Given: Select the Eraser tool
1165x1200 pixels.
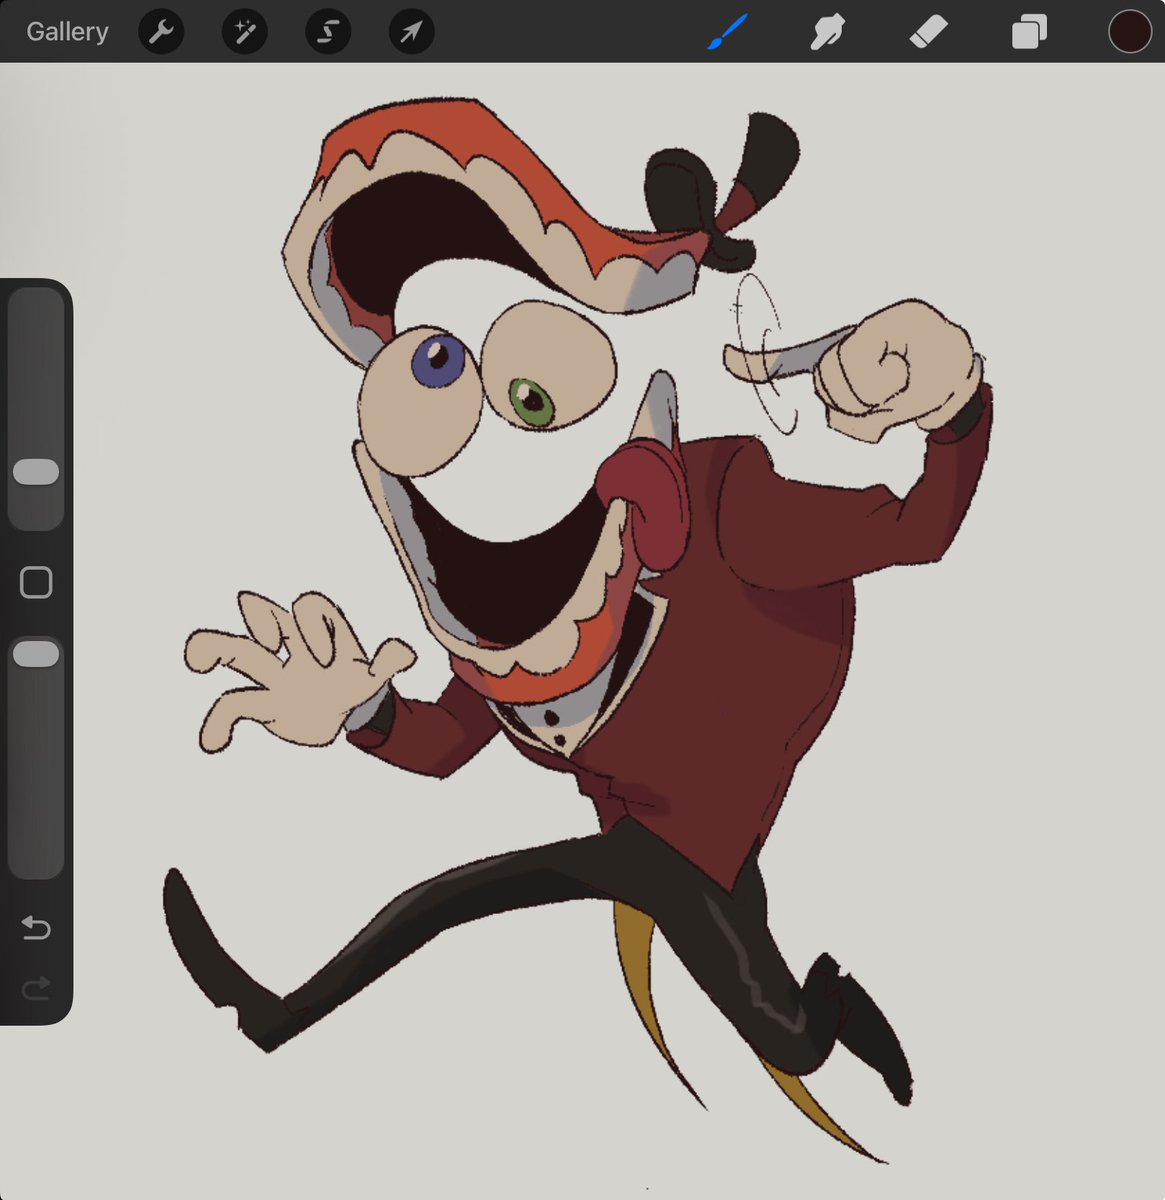Looking at the screenshot, I should pyautogui.click(x=928, y=32).
